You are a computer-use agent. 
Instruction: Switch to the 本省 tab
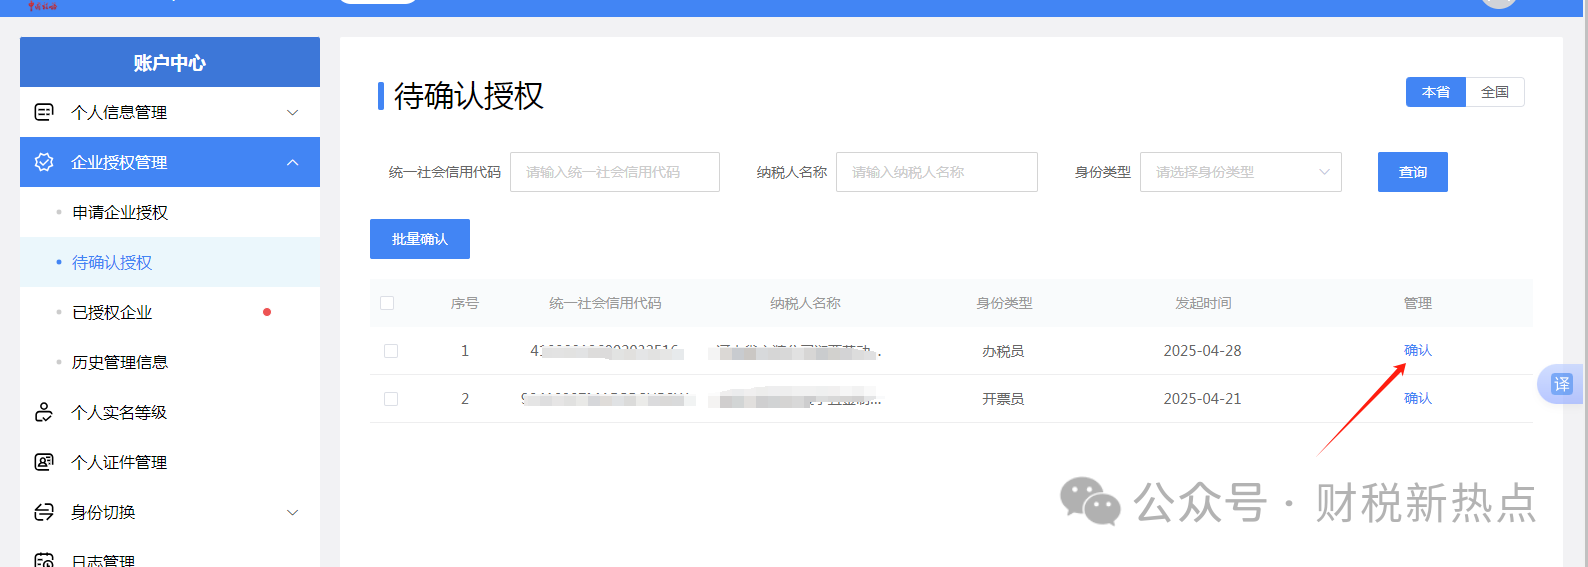pyautogui.click(x=1436, y=92)
